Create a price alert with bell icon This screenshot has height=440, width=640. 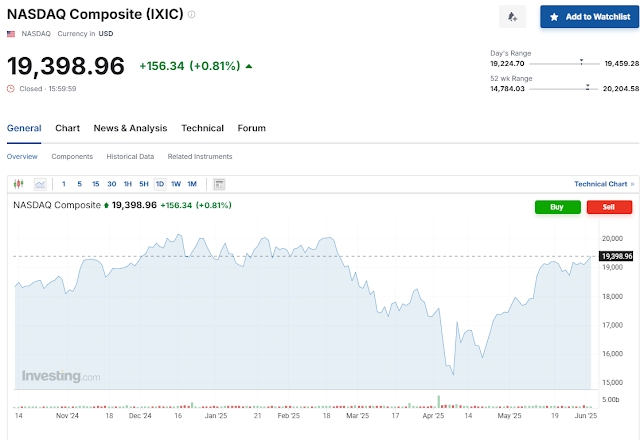pos(512,17)
